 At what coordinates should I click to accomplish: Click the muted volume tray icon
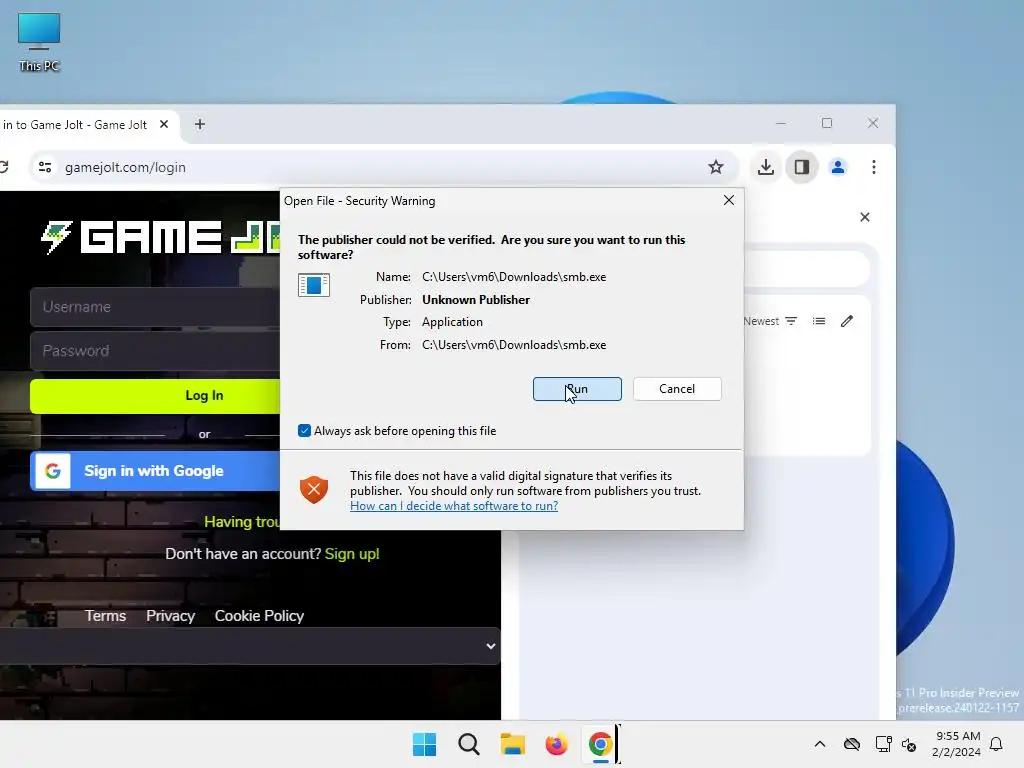[908, 744]
